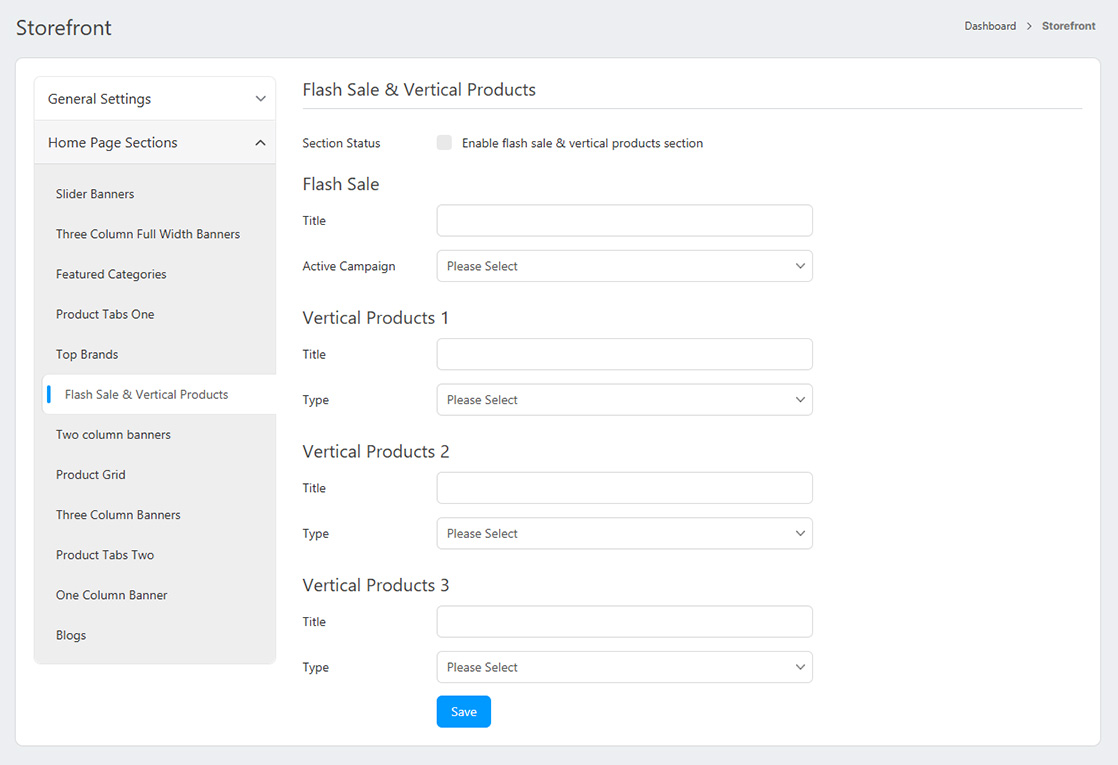Open Two column banners section
This screenshot has width=1118, height=765.
pos(113,435)
